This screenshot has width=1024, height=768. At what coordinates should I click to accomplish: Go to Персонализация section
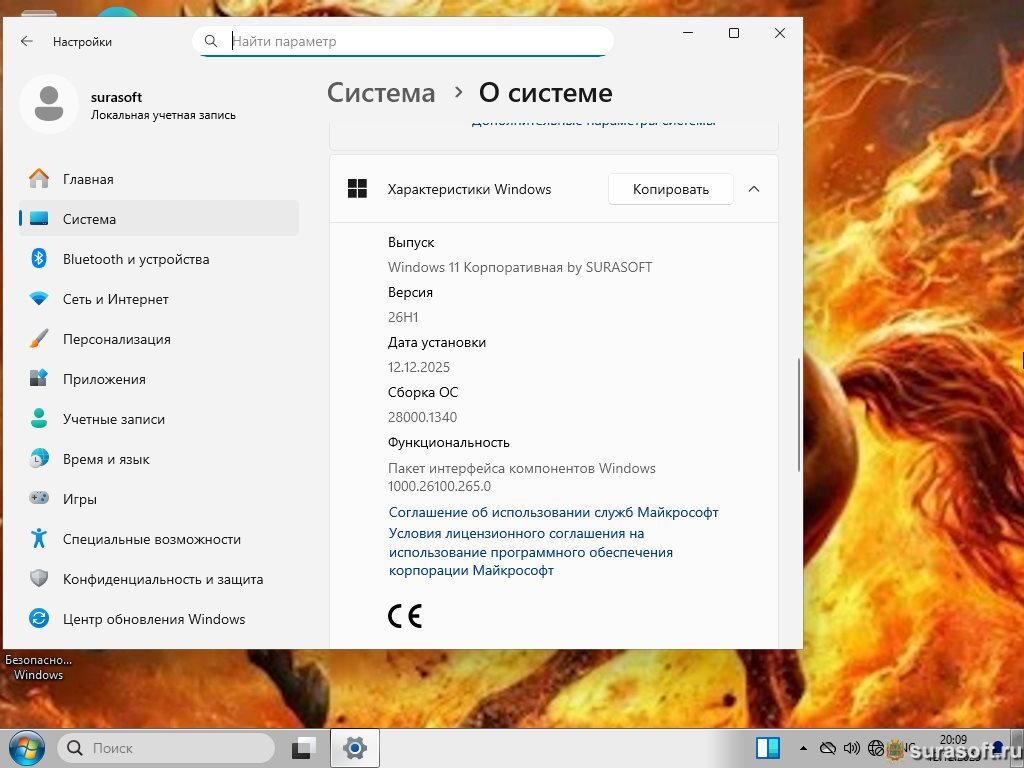[116, 339]
